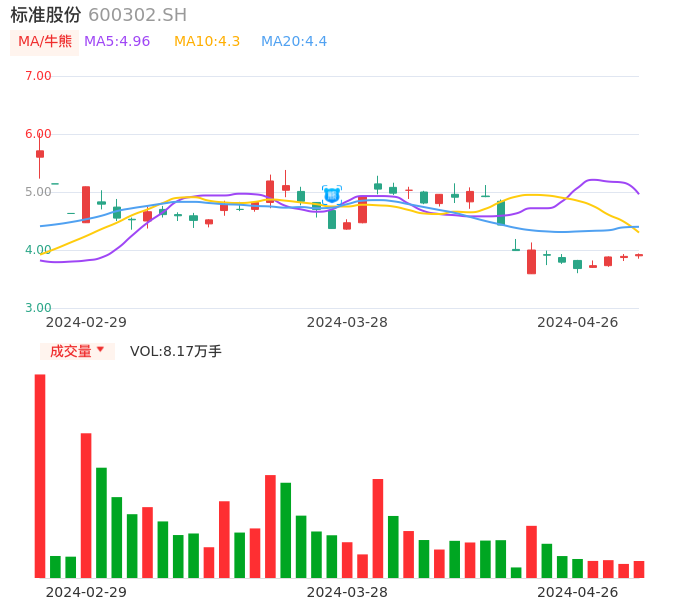This screenshot has width=686, height=606.
Task: Click the red dropdown triangle beside 成交量
Action: [100, 350]
